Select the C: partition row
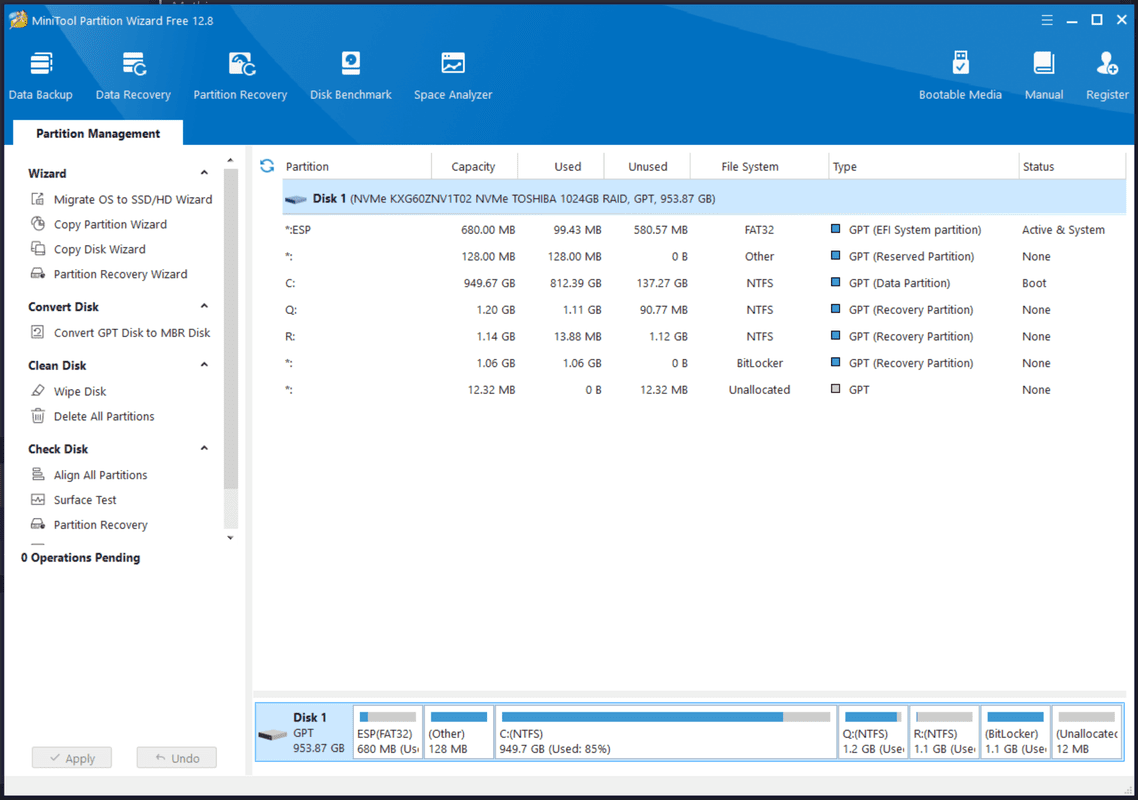 coord(704,283)
